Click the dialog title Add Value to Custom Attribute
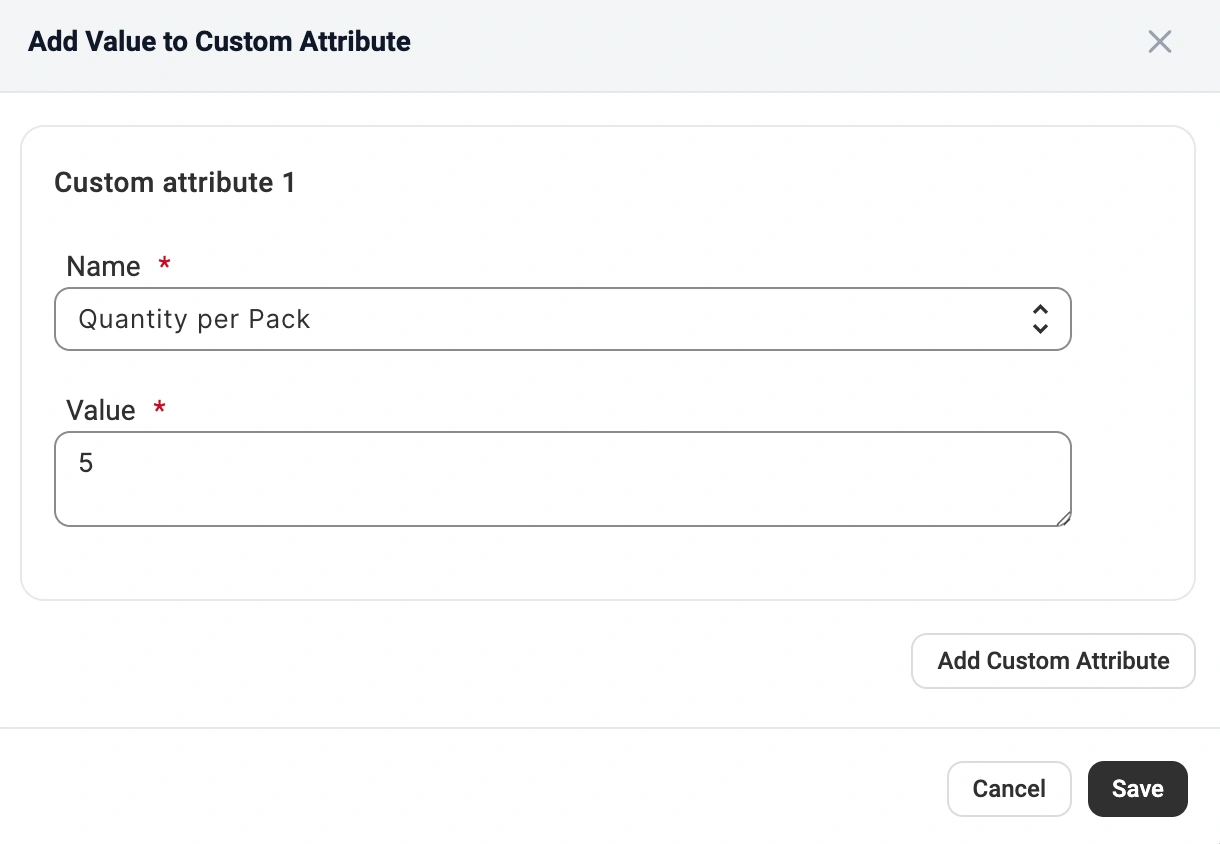The height and width of the screenshot is (844, 1220). tap(219, 42)
